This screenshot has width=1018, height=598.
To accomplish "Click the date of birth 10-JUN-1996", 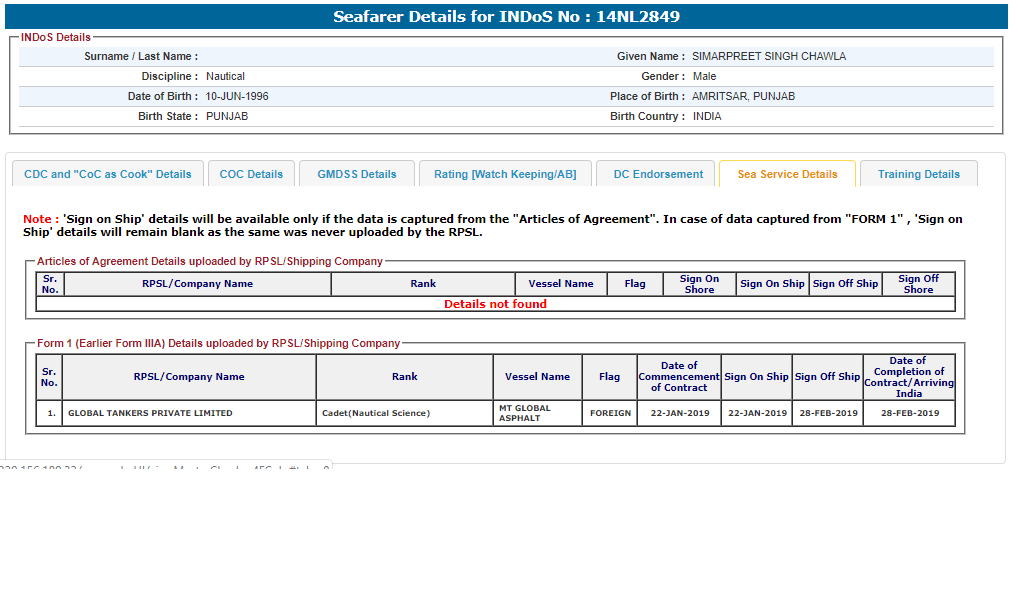I will click(237, 97).
